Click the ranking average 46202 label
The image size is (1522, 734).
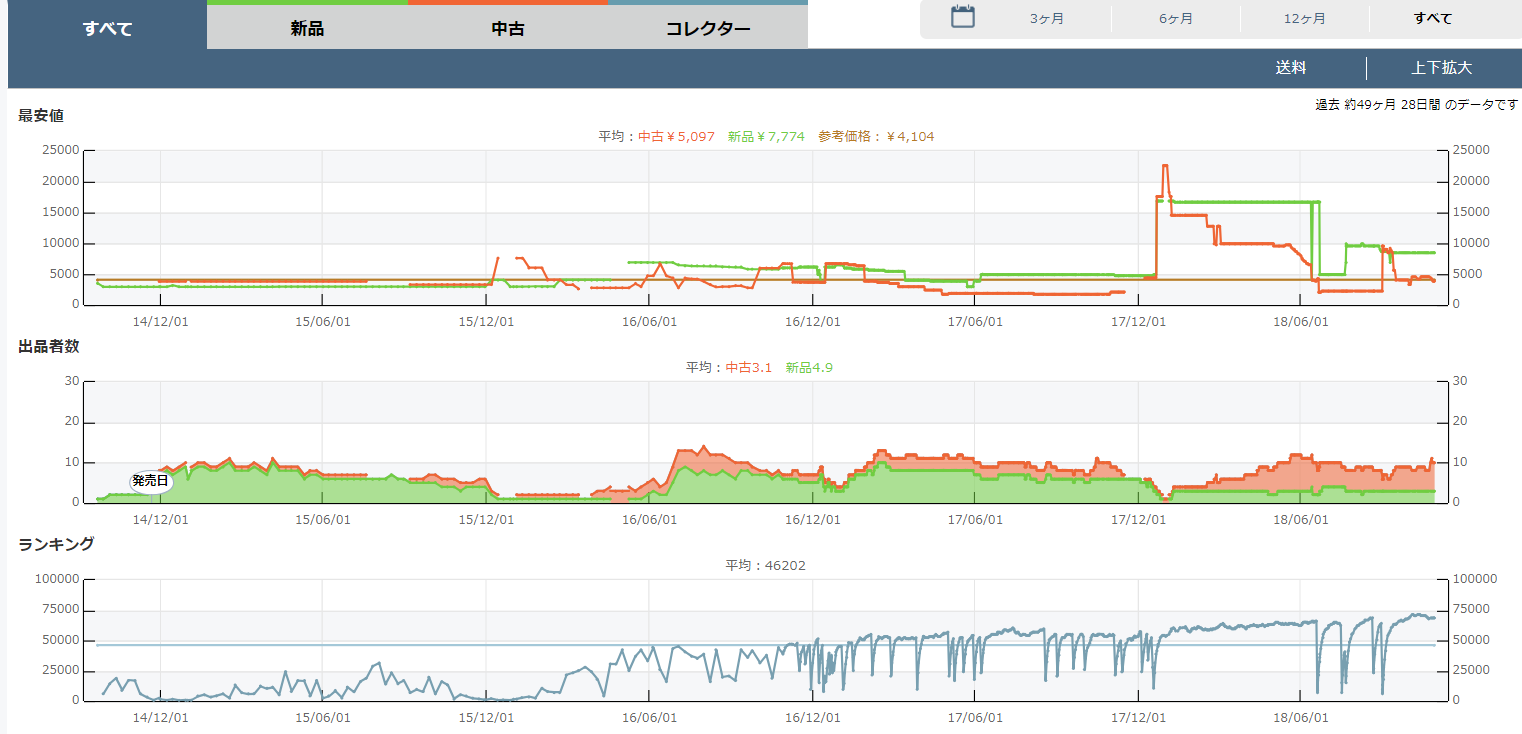pos(765,566)
